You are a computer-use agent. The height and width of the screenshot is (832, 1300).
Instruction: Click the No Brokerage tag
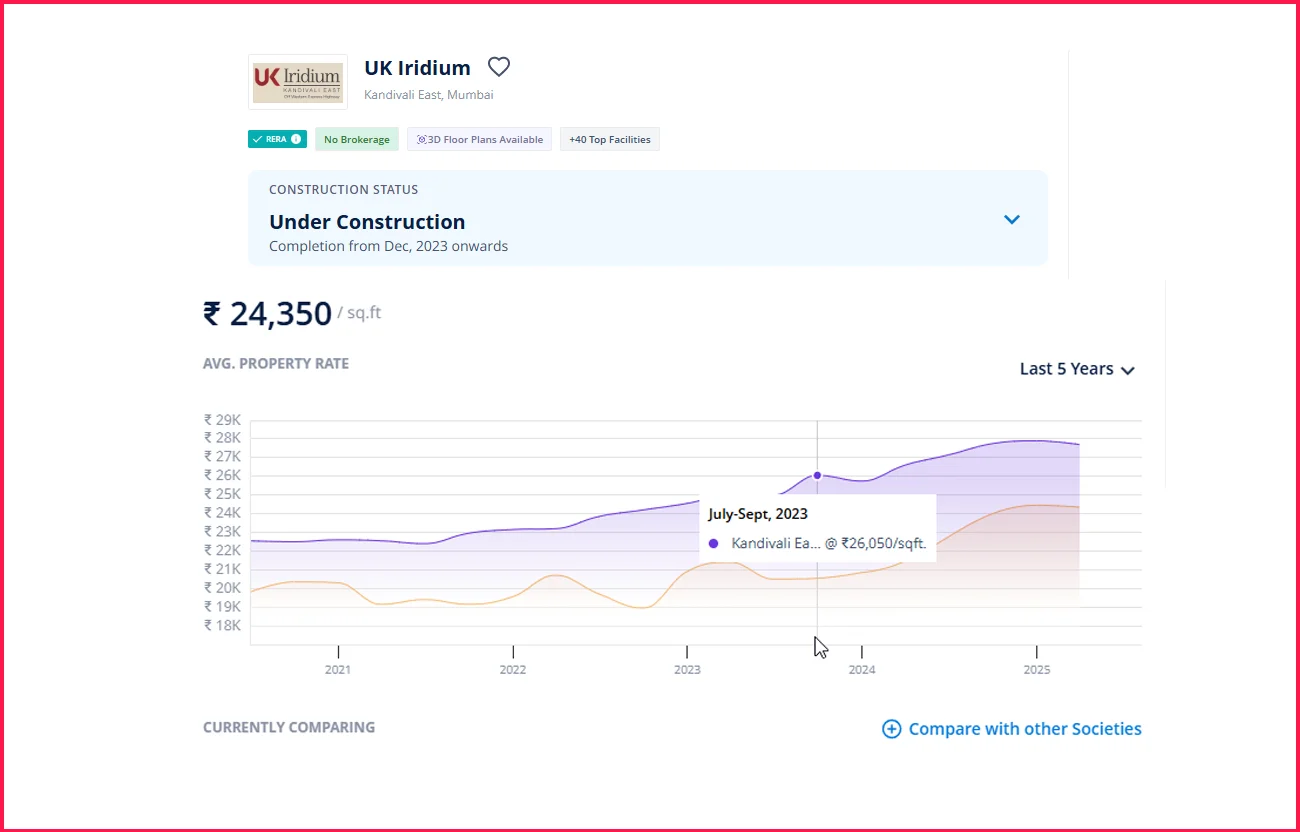point(357,140)
